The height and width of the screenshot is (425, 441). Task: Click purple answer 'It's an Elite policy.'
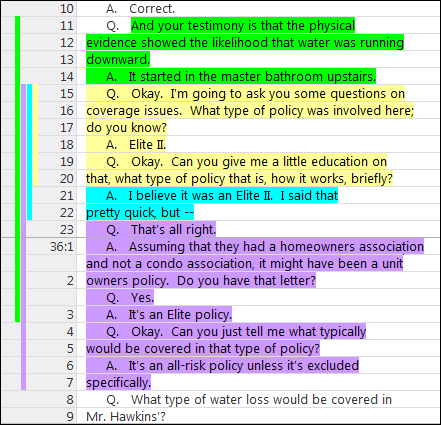point(180,315)
